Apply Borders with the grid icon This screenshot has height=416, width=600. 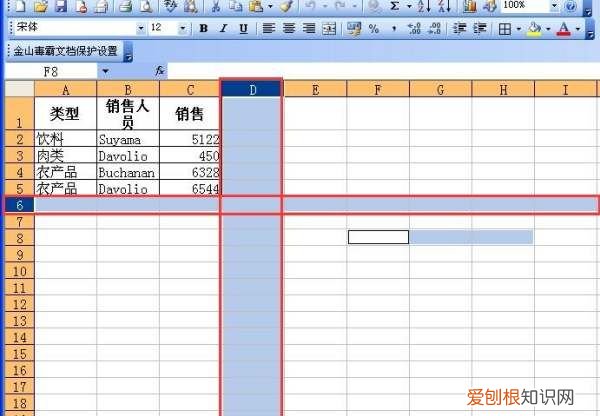(x=505, y=29)
